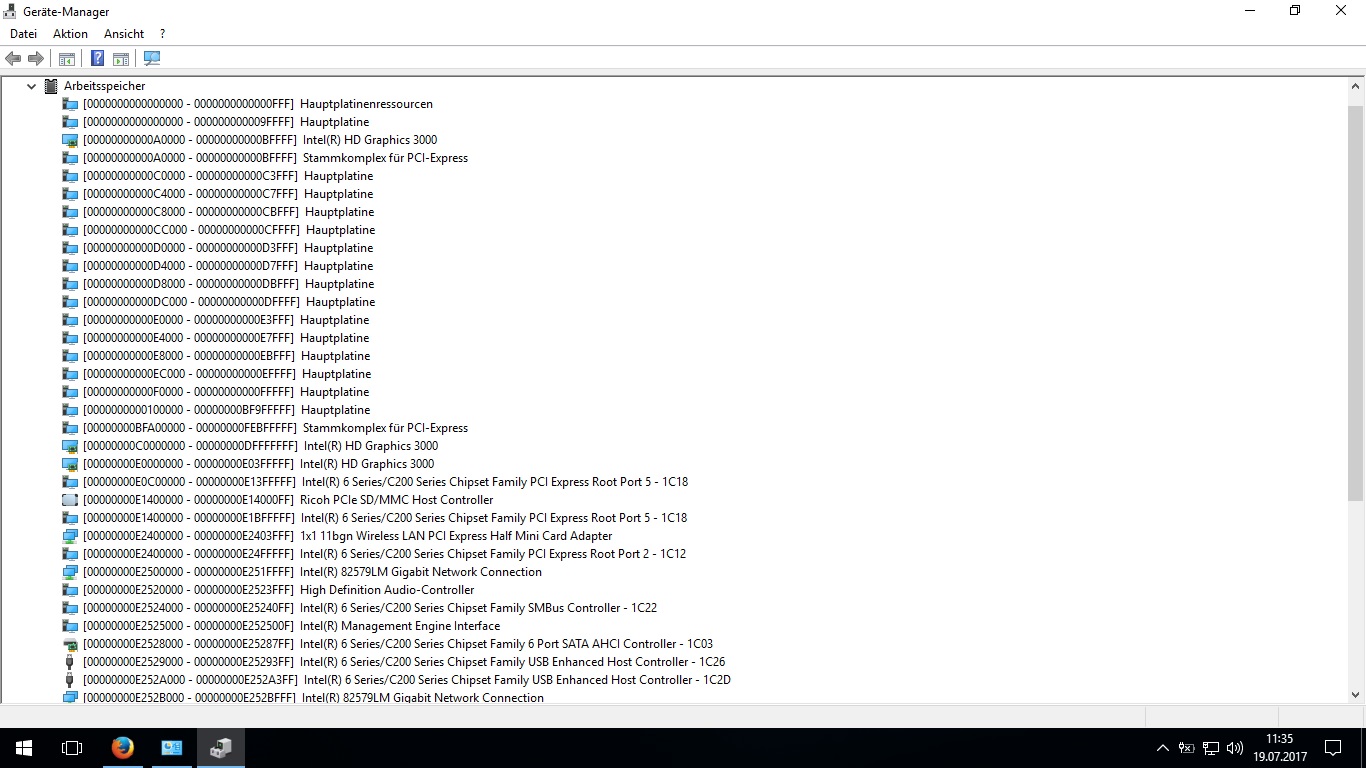Screen dimensions: 1366x768
Task: Click icon of High Definition Audio-Controller
Action: [x=70, y=590]
